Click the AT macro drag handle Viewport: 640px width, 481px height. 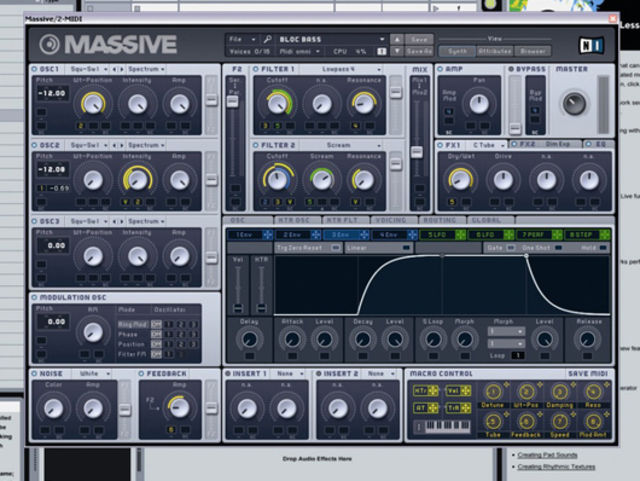click(x=433, y=408)
